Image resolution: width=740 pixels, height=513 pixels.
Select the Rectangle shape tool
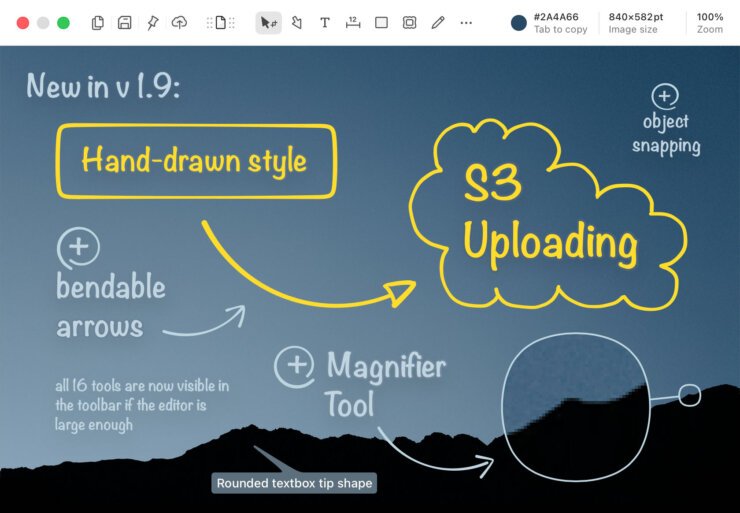pyautogui.click(x=381, y=23)
